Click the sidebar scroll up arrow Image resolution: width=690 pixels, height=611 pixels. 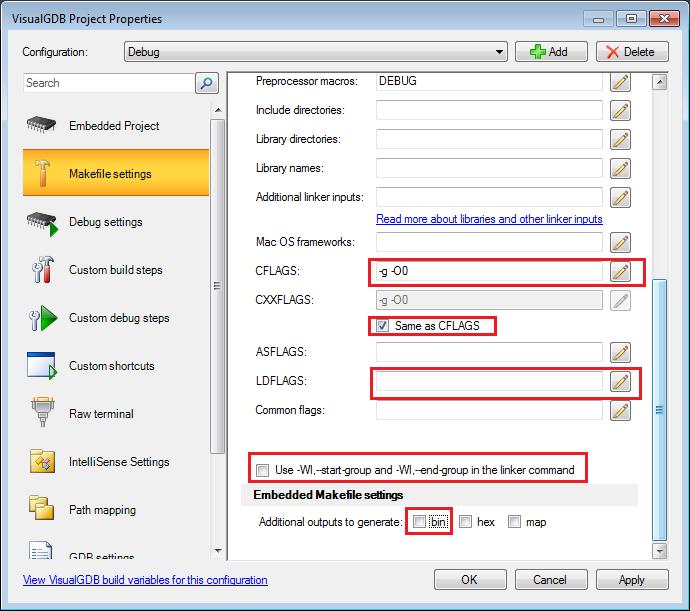click(218, 110)
